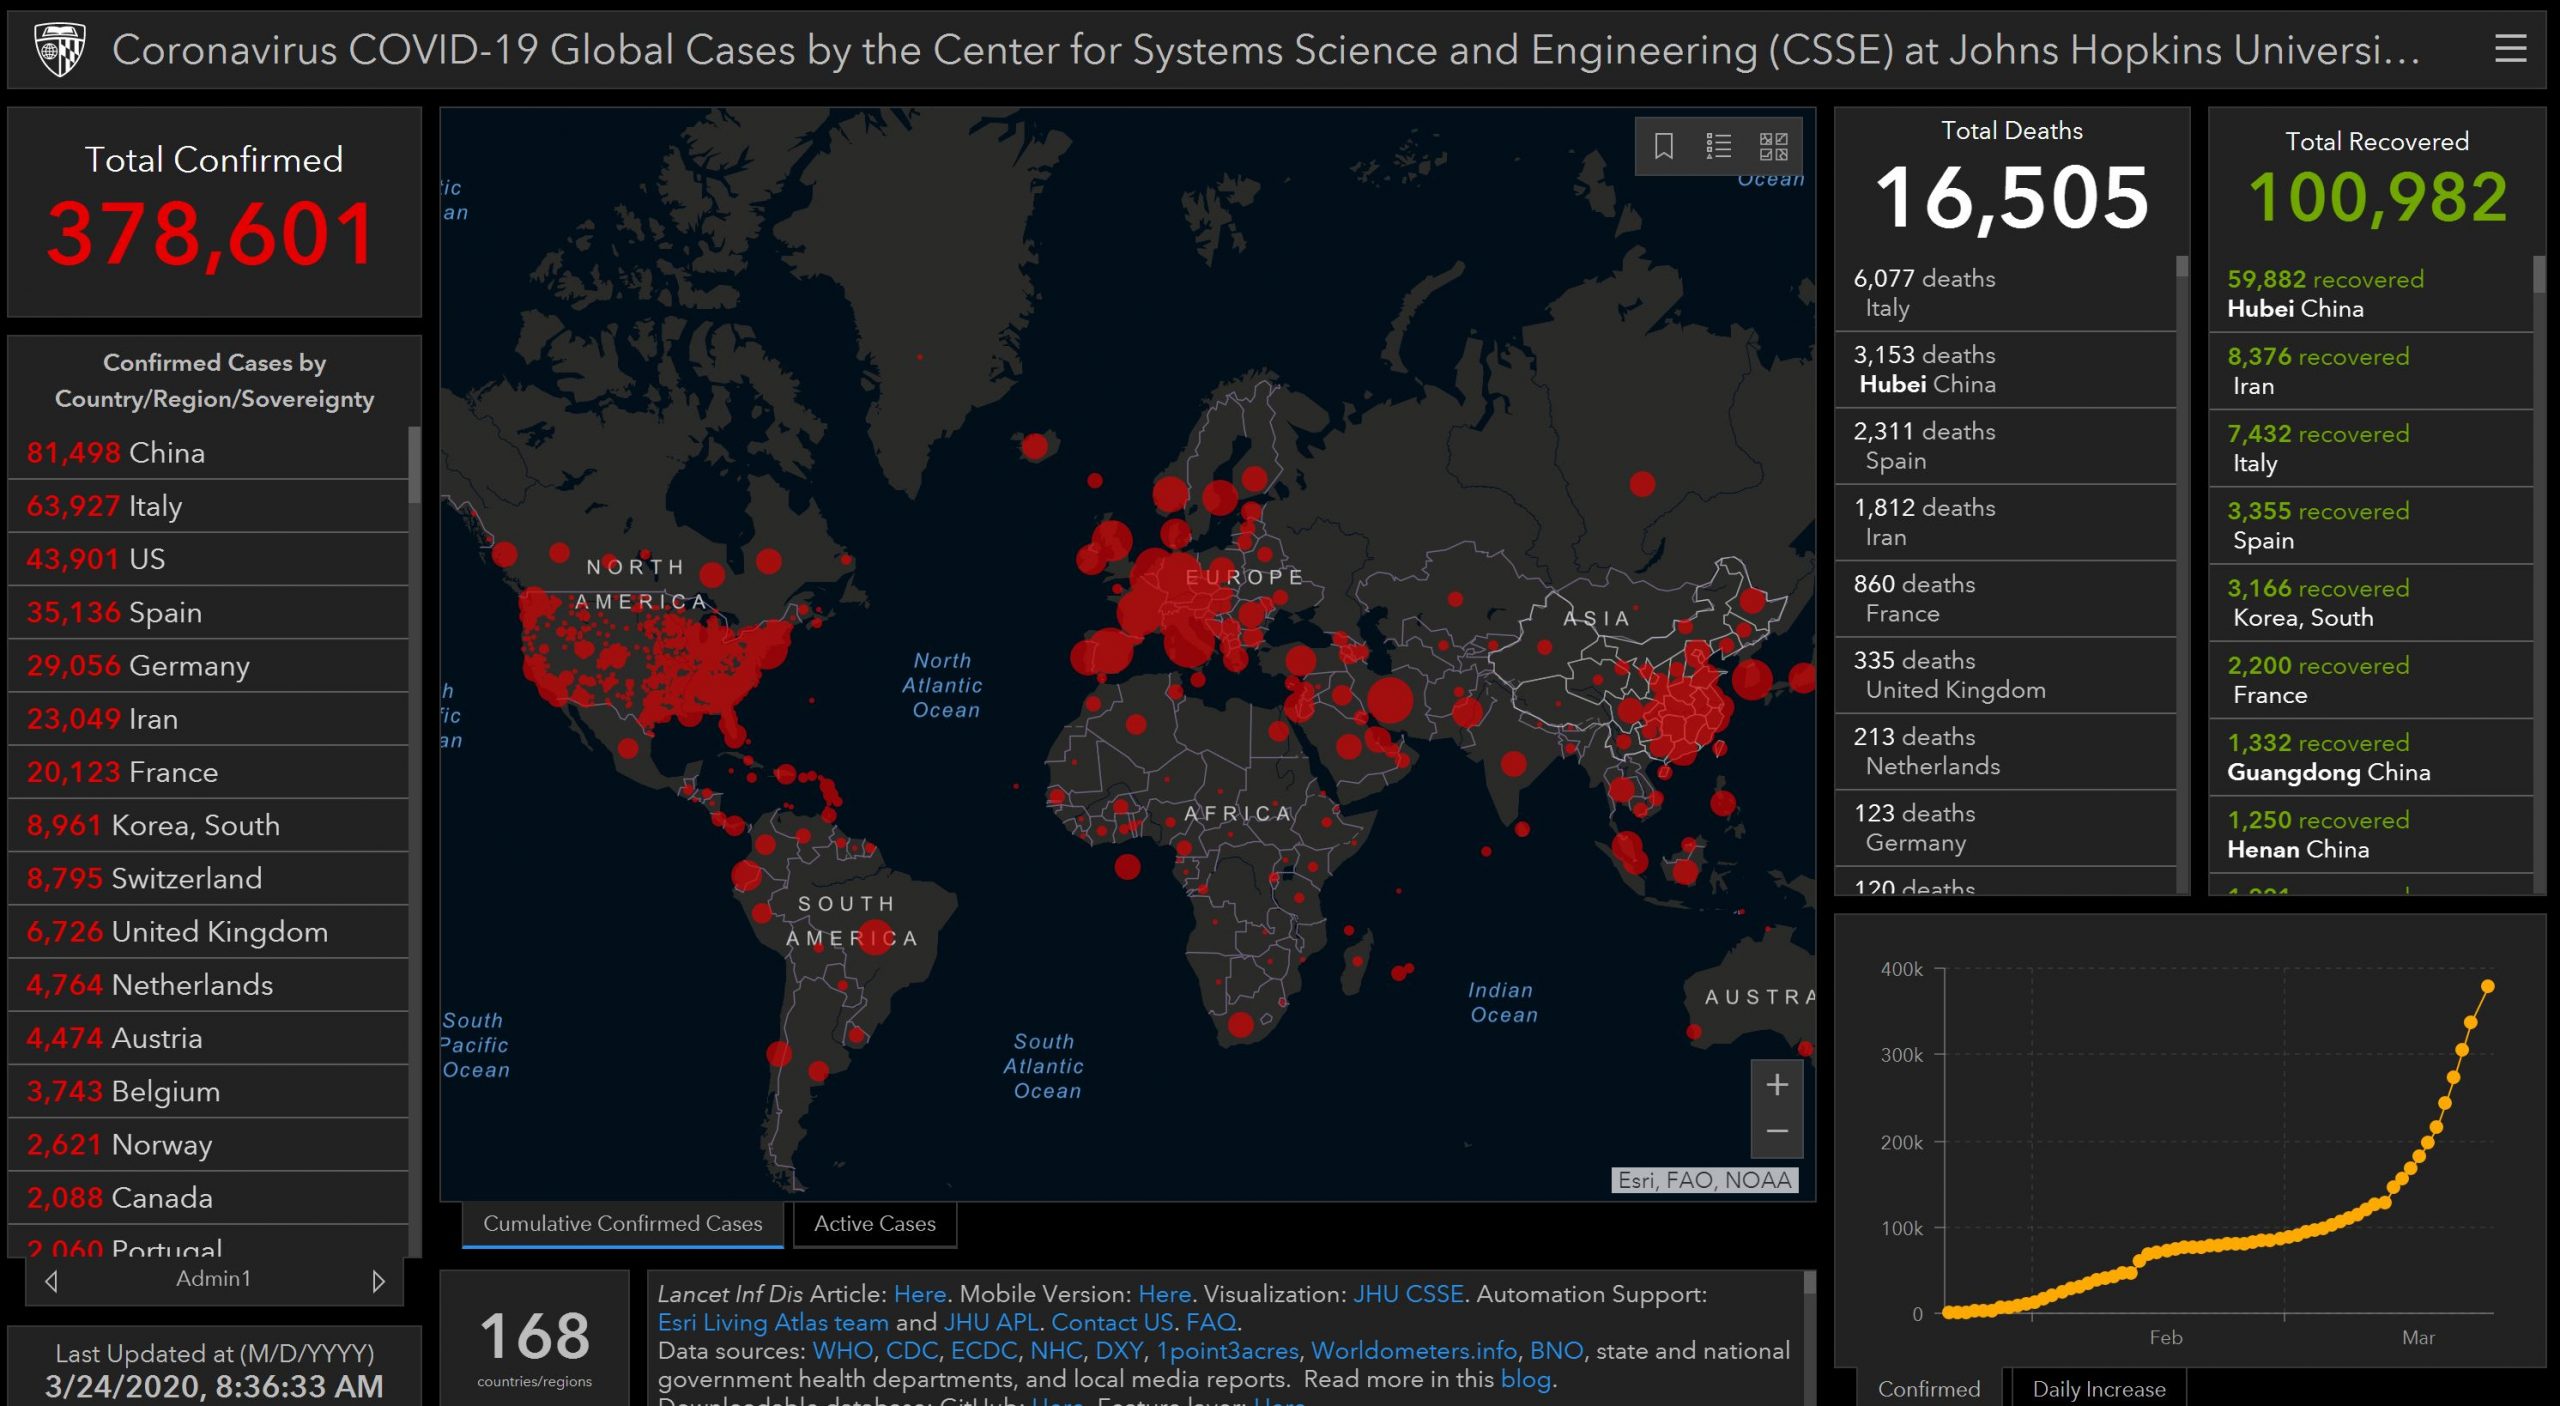Click the 59,882 recovered Hubei China entry
Screen dimensions: 2560x1406
(x=2370, y=294)
